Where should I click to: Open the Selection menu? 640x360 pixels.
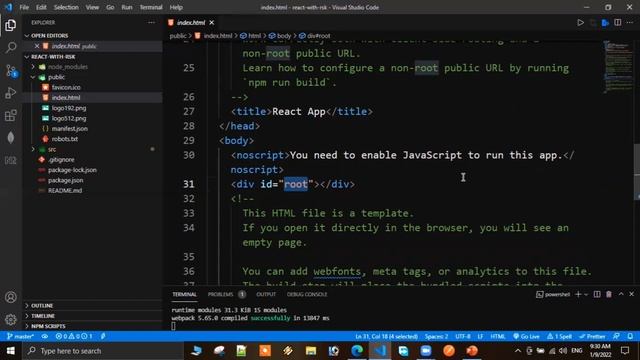[x=66, y=7]
